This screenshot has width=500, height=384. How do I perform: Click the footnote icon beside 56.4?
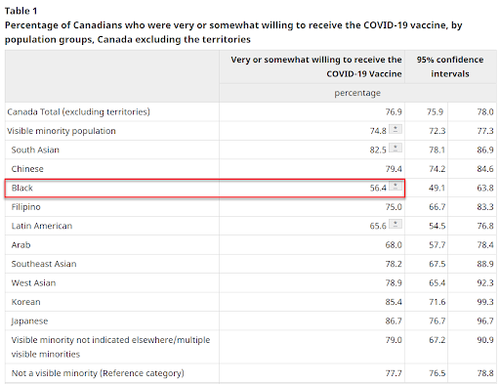pos(396,186)
